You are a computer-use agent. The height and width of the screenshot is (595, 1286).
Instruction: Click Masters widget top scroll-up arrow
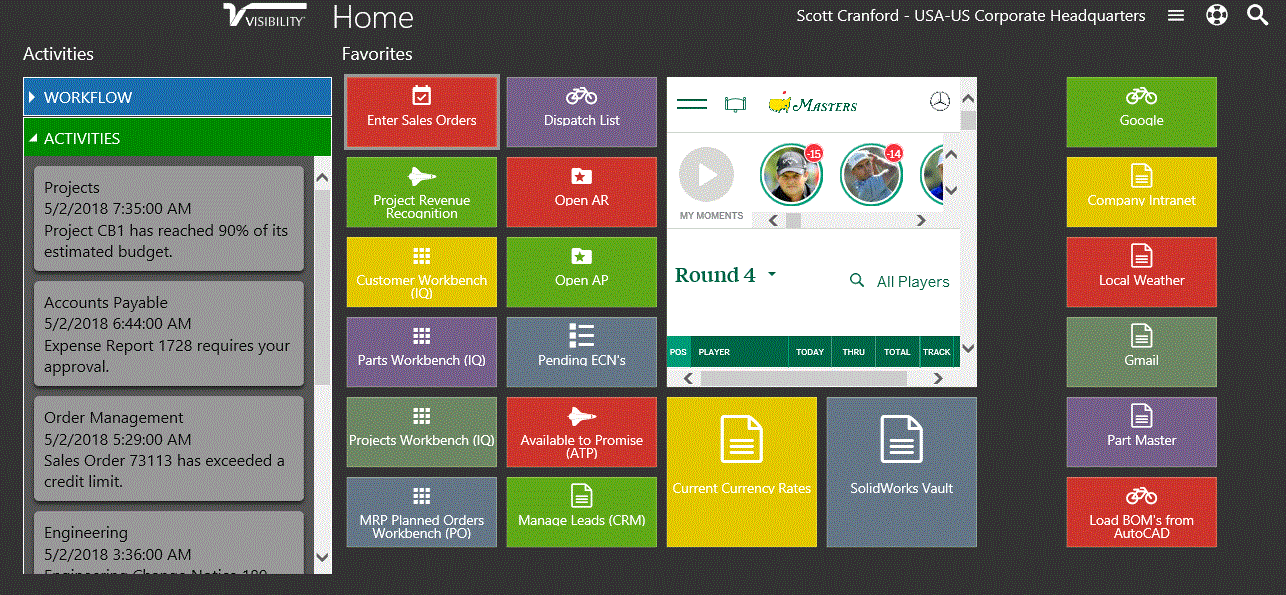pyautogui.click(x=968, y=98)
